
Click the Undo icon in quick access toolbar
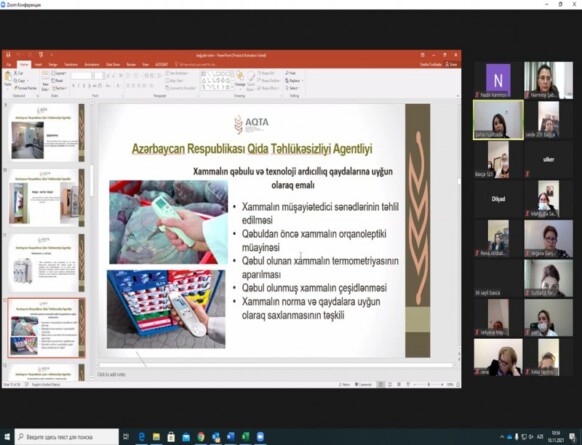(19, 55)
